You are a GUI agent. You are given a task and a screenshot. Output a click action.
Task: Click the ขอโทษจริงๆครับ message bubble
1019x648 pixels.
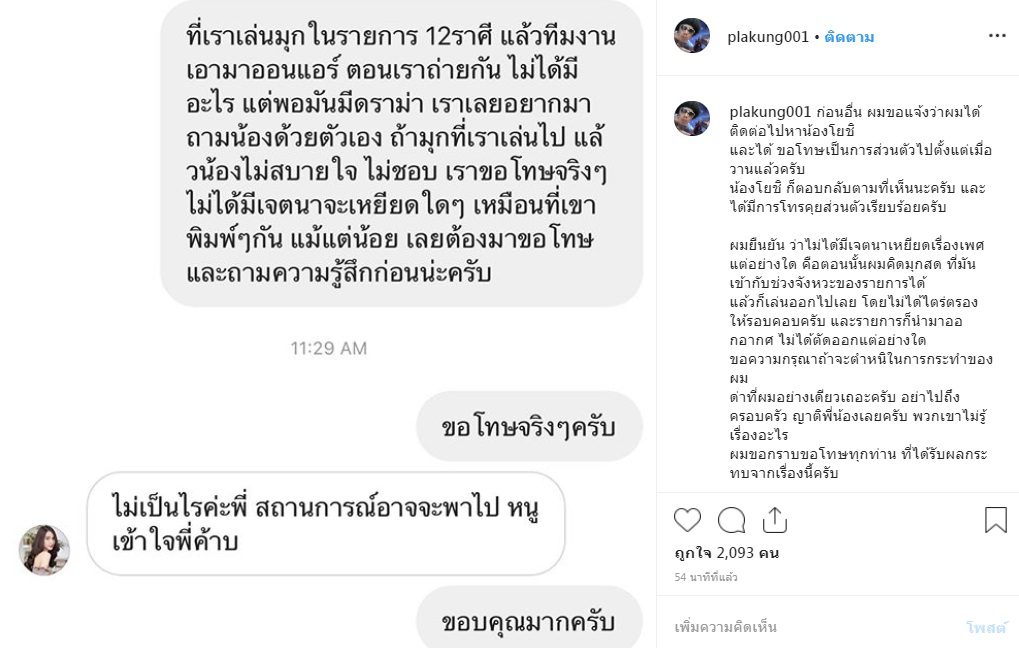click(x=529, y=426)
